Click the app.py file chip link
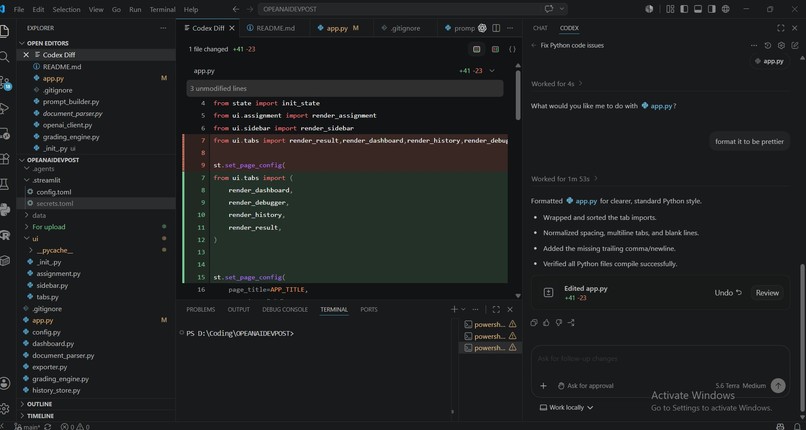The image size is (806, 430). coord(770,61)
